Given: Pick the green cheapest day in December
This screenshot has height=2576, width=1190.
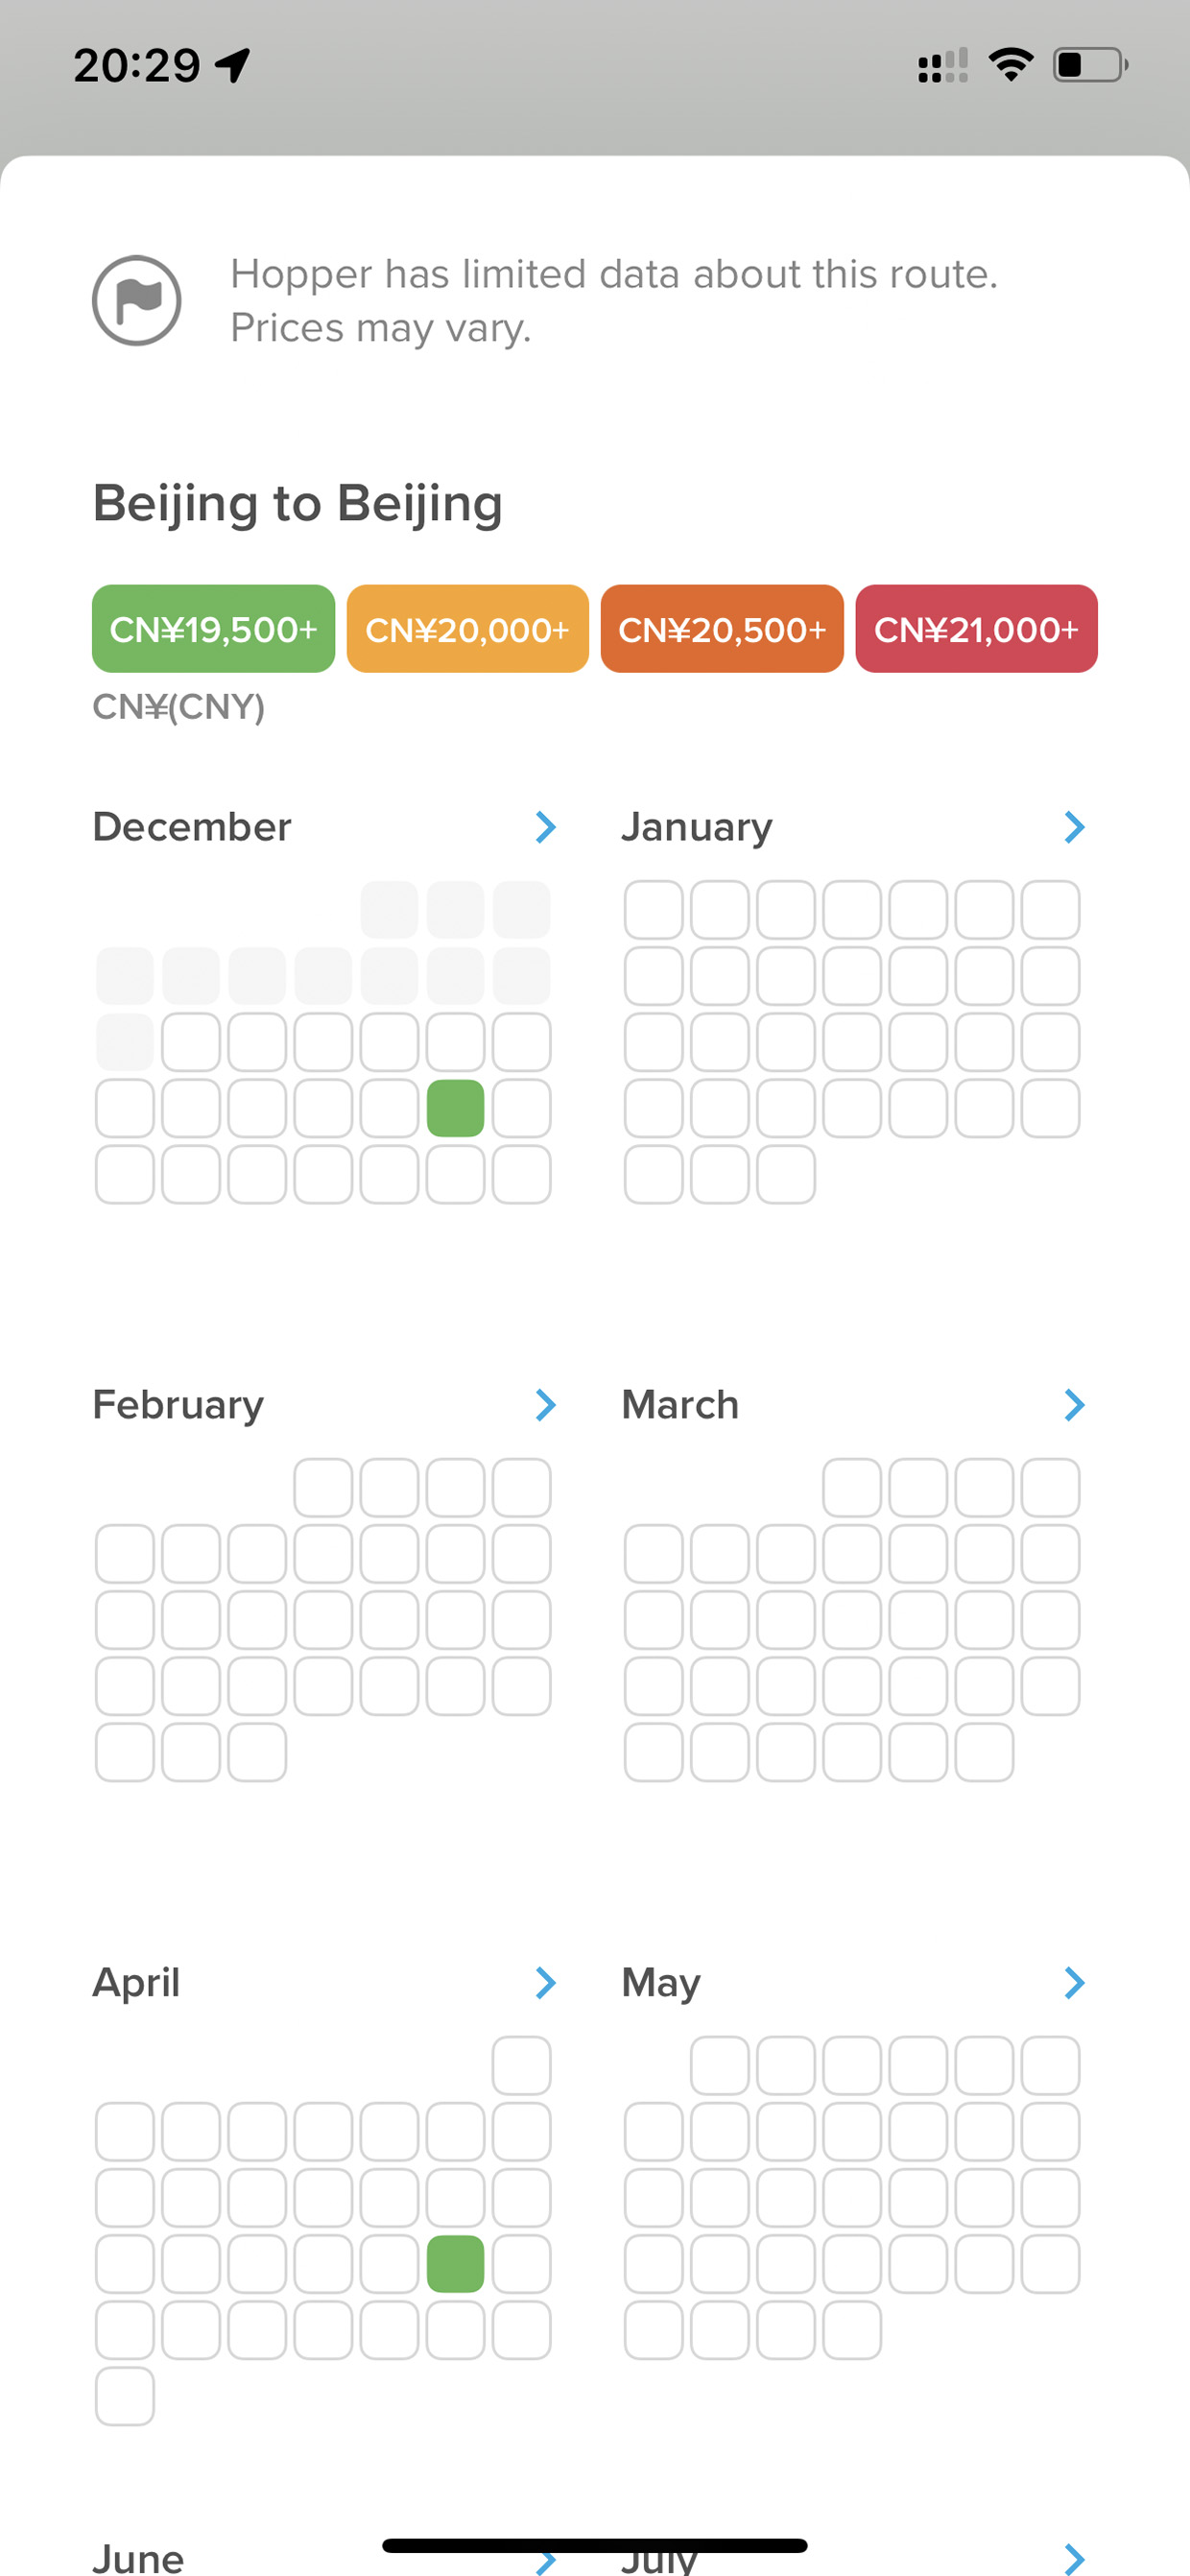Looking at the screenshot, I should click(x=455, y=1108).
